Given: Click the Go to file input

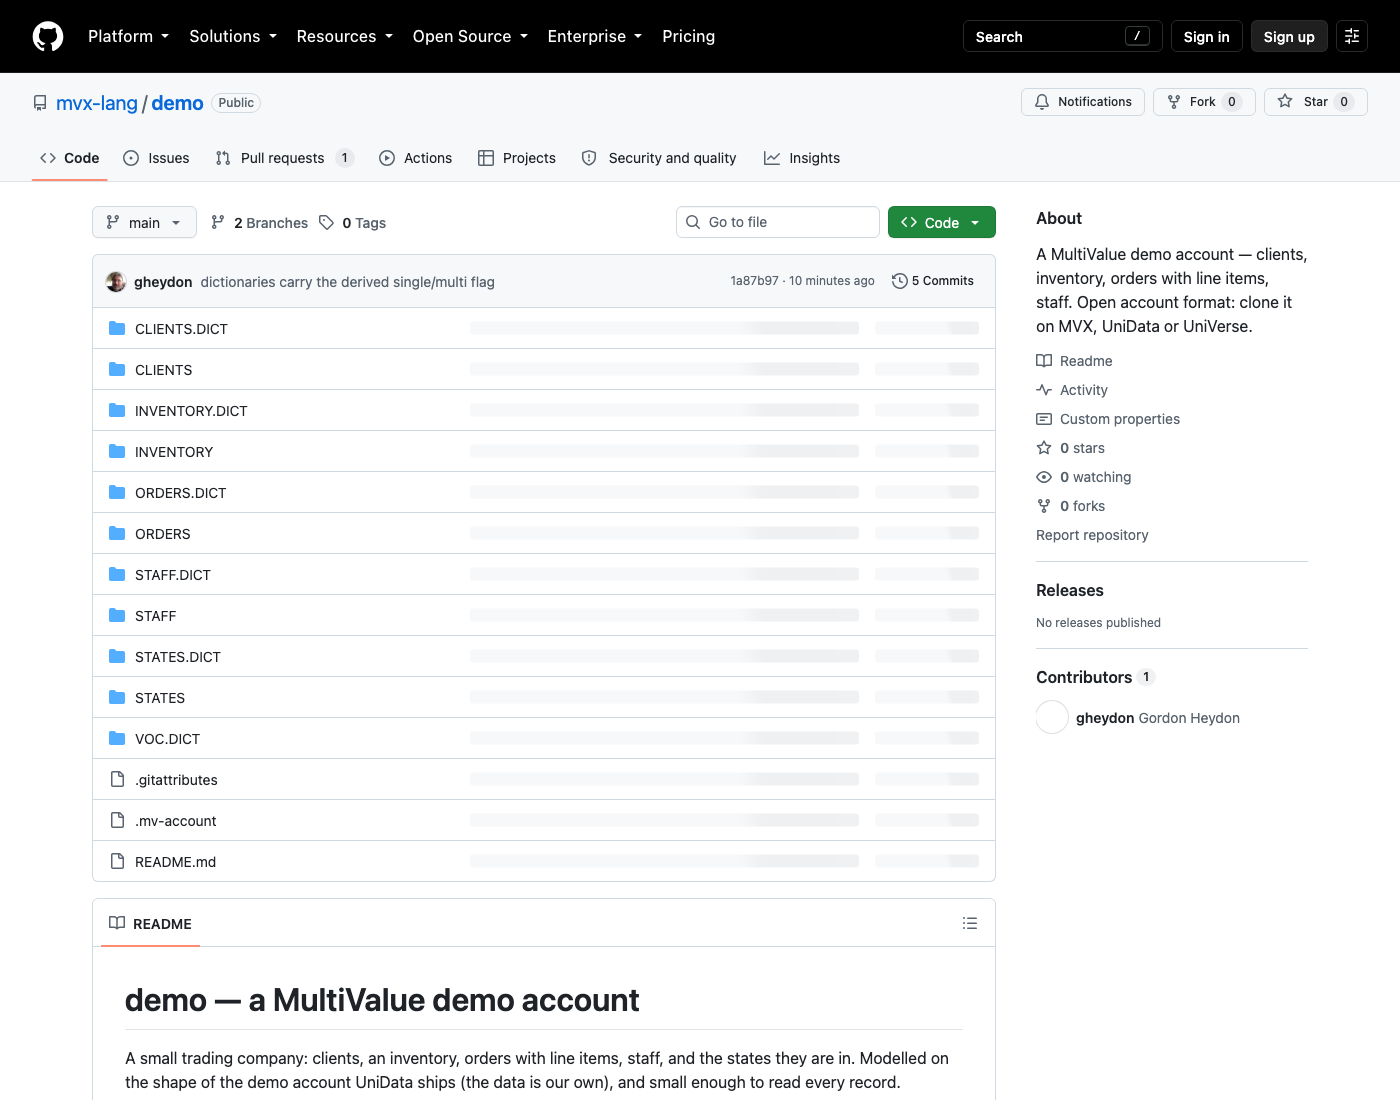Looking at the screenshot, I should [x=778, y=222].
